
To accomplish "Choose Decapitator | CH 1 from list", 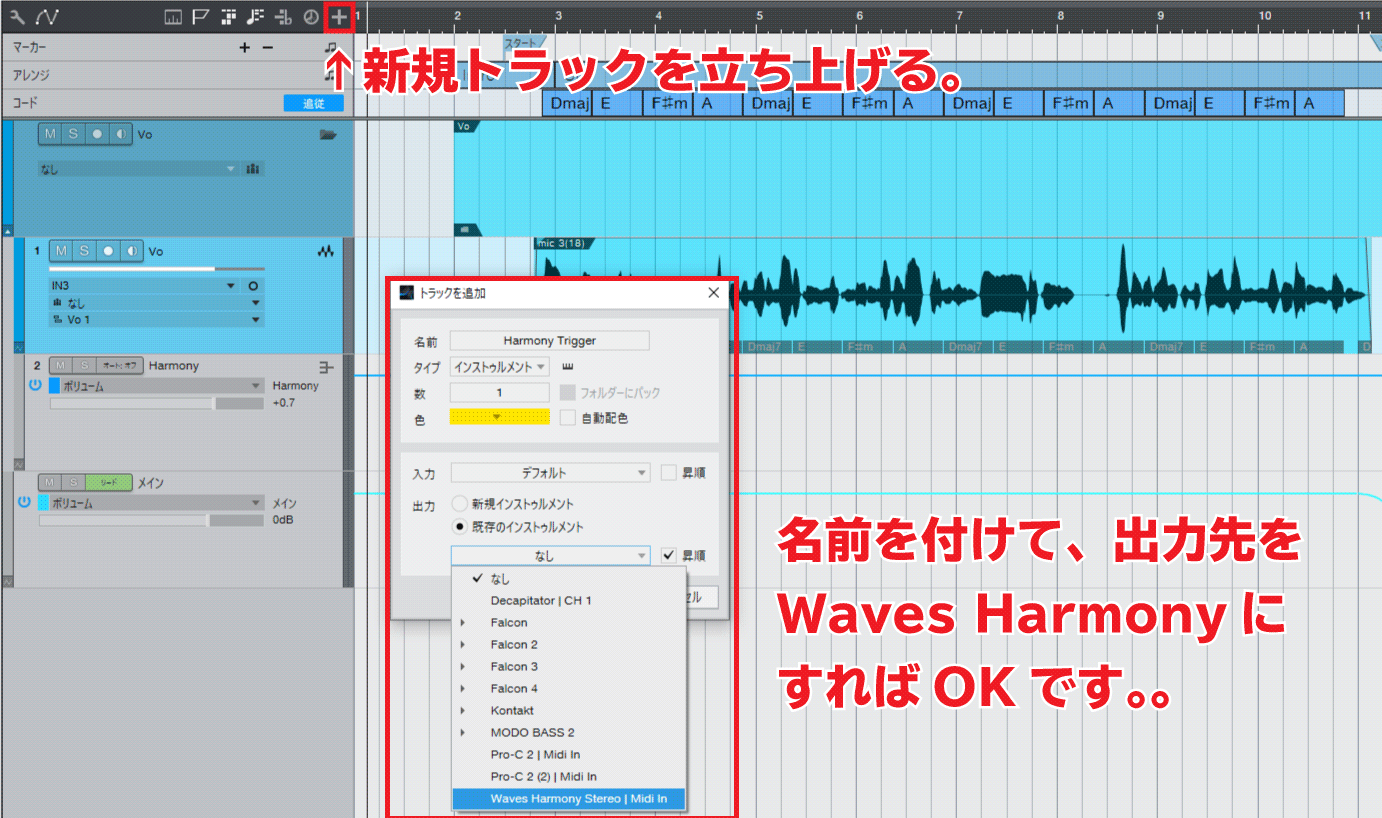I will [x=569, y=601].
